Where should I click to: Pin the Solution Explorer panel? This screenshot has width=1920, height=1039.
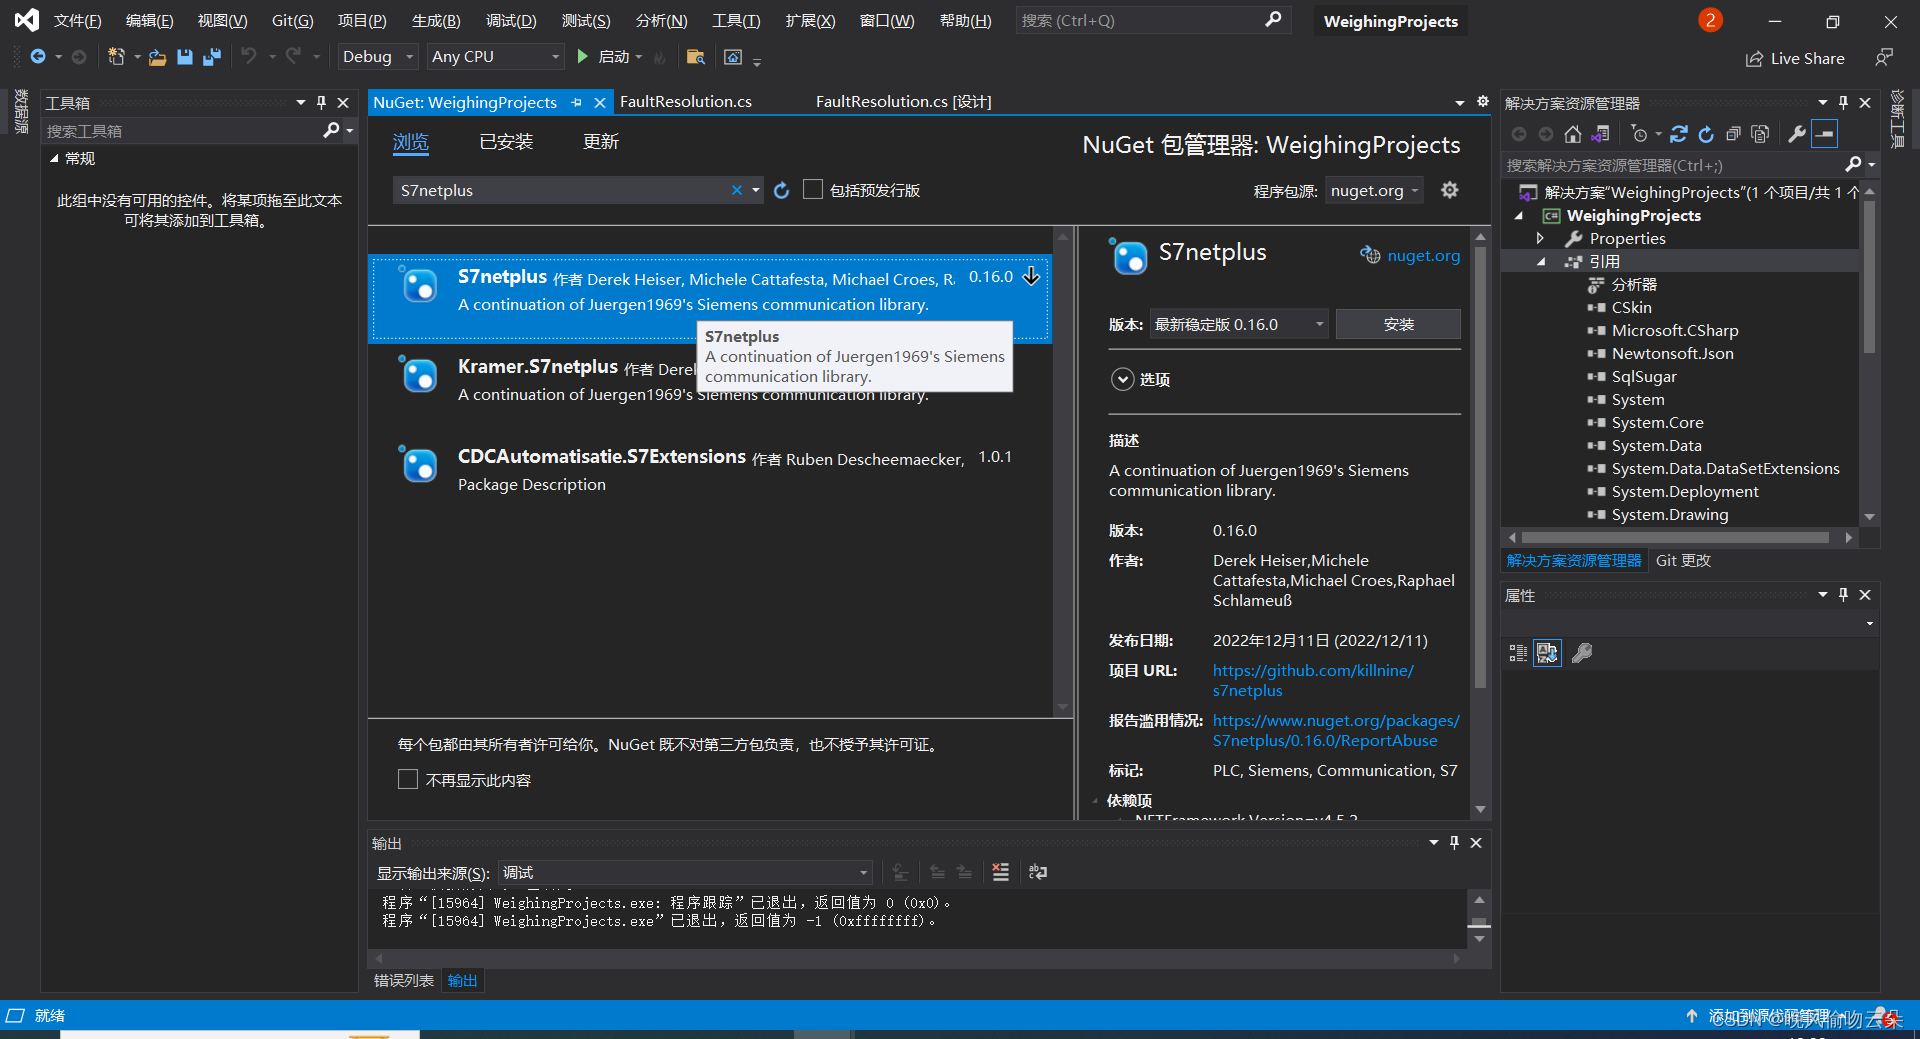[1842, 102]
